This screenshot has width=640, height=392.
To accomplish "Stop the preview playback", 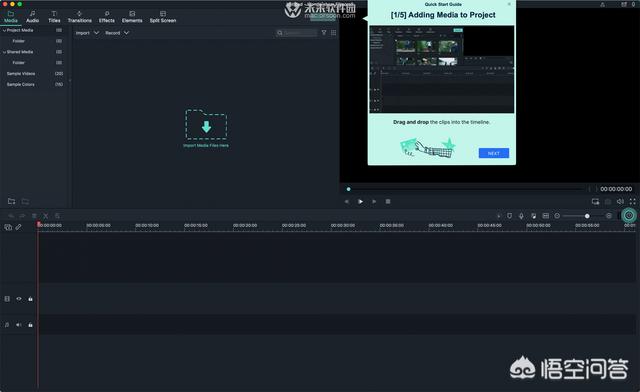I will click(388, 201).
